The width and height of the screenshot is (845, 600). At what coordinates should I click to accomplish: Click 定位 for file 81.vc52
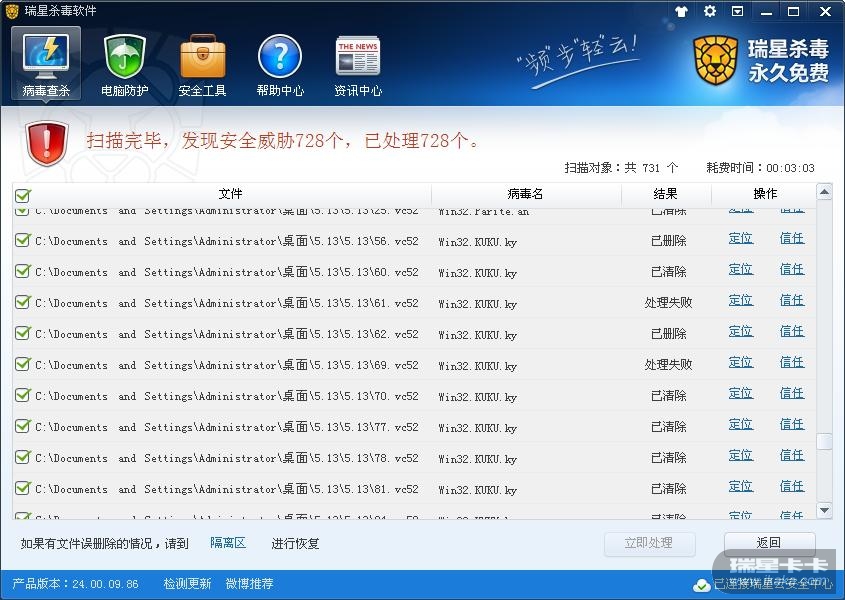(740, 486)
